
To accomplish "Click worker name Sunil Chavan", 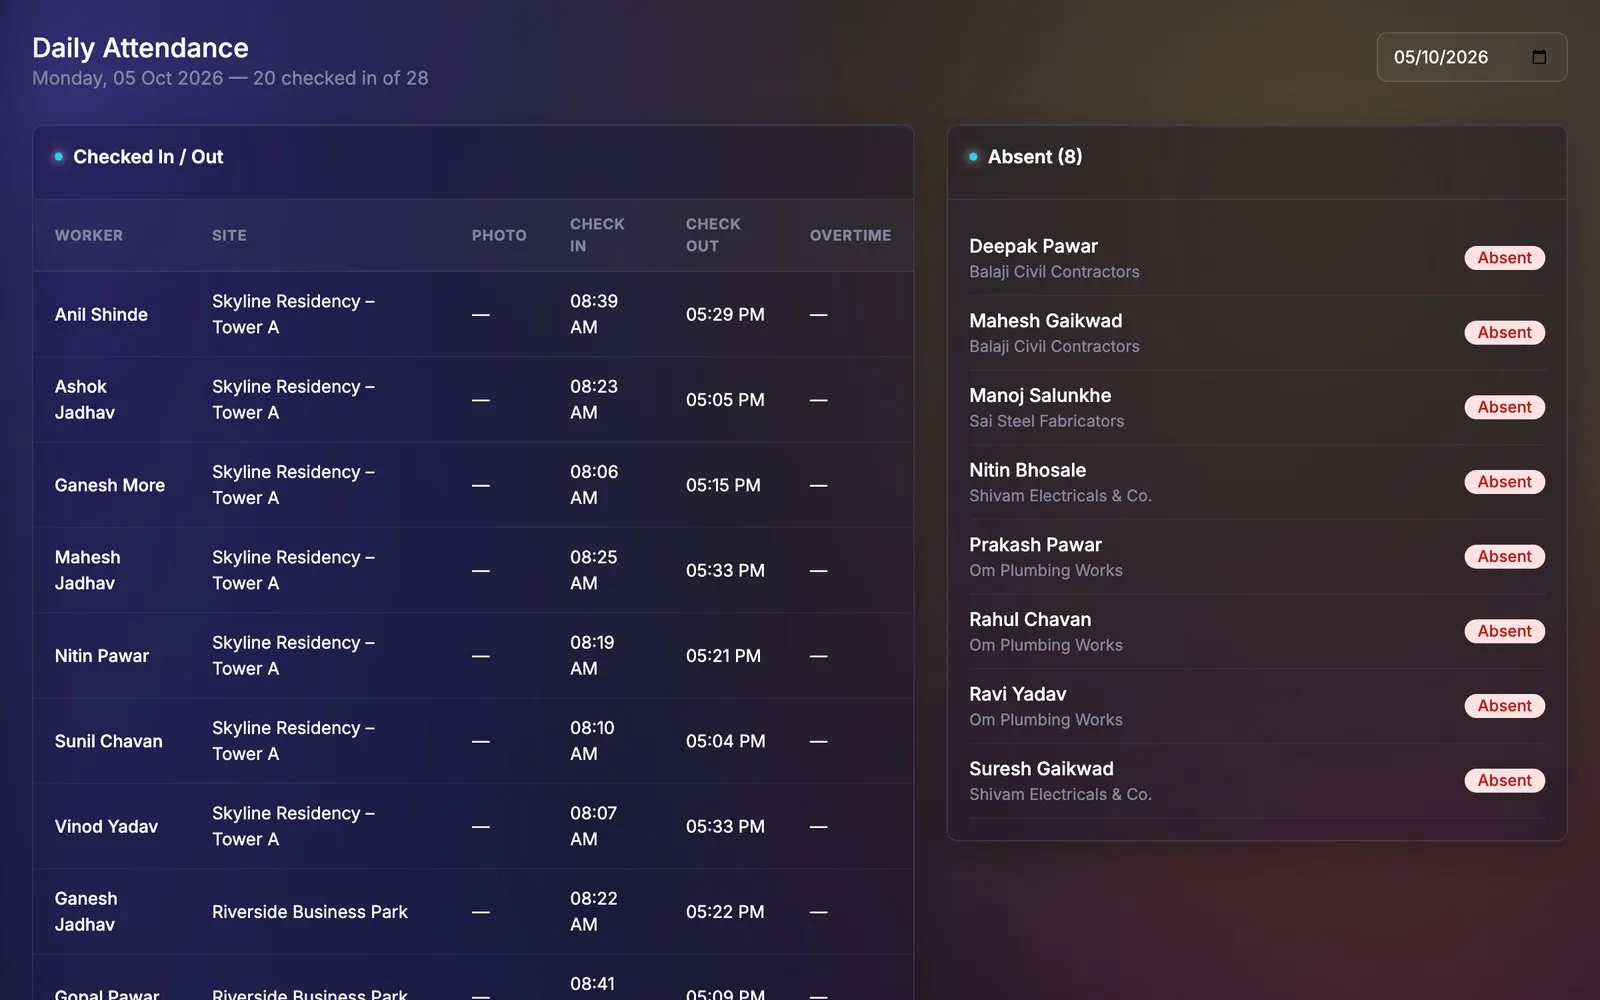I will (x=108, y=741).
